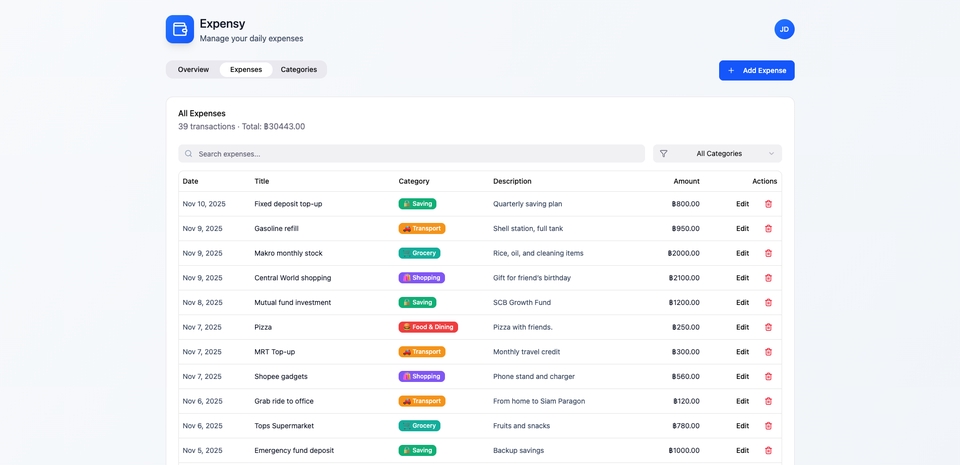This screenshot has width=960, height=465.
Task: Edit the MRT Top-up expense
Action: pos(742,352)
